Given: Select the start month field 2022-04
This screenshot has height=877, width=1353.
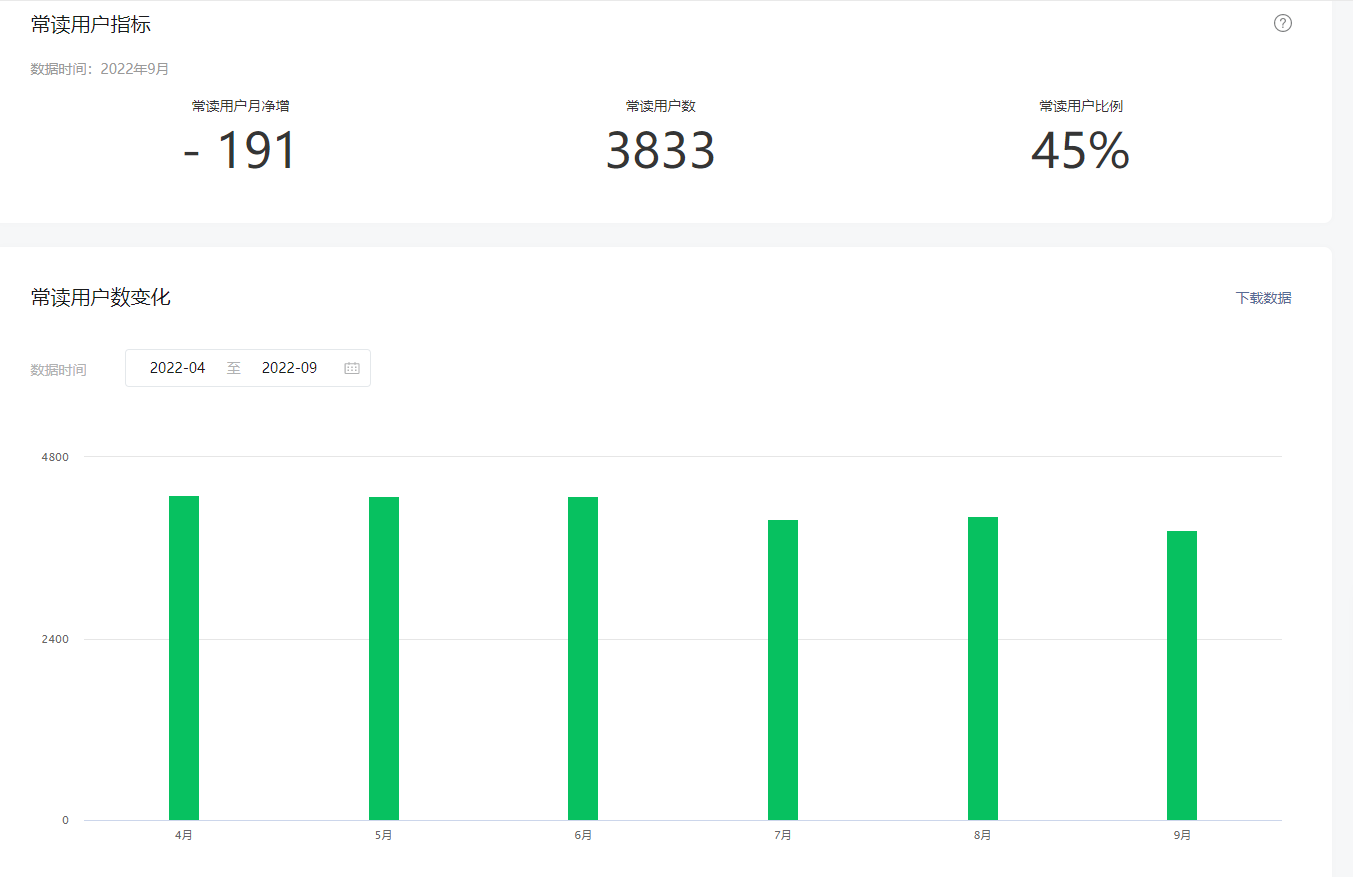Looking at the screenshot, I should point(177,368).
